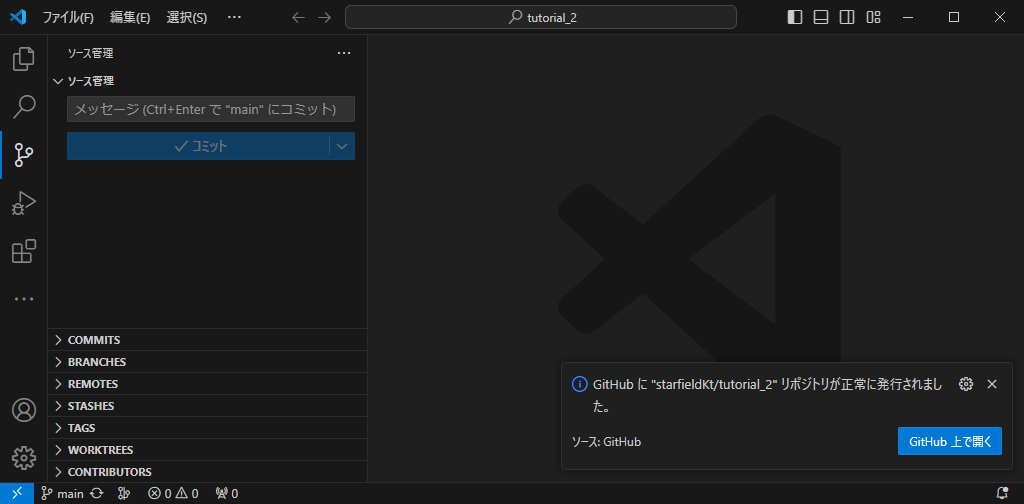The height and width of the screenshot is (504, 1024).
Task: Customize layout from title bar
Action: [x=873, y=18]
